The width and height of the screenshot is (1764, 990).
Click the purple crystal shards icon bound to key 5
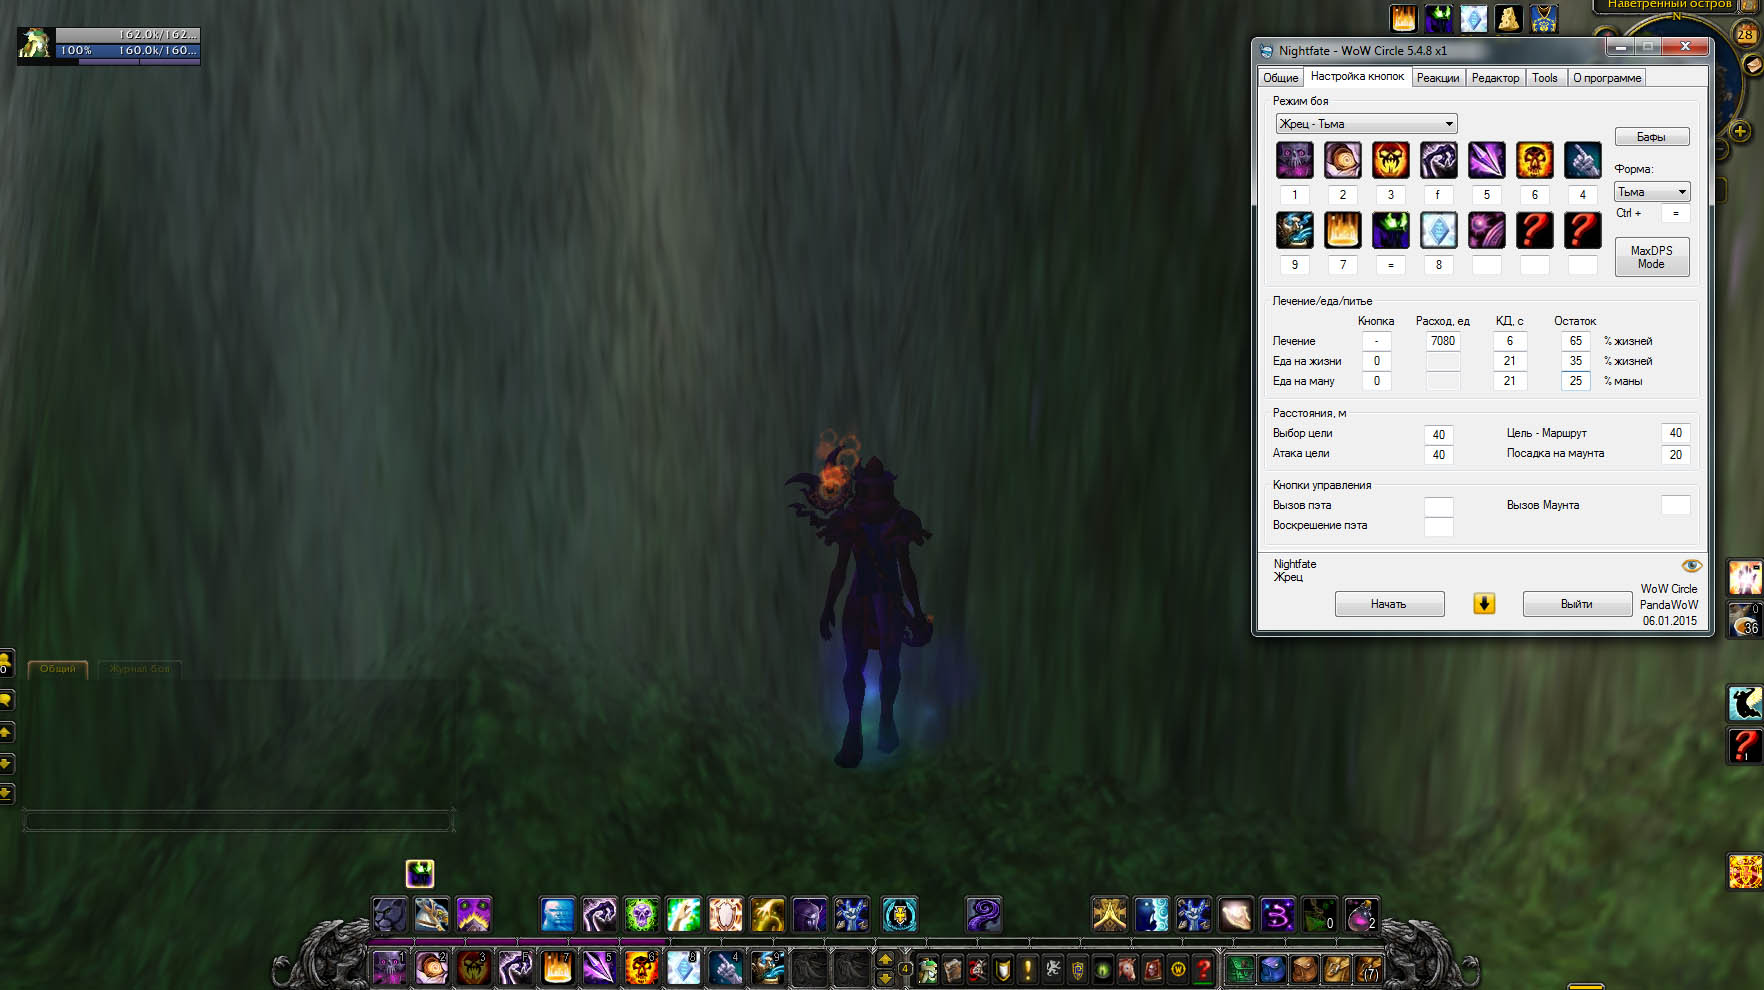[x=1486, y=160]
